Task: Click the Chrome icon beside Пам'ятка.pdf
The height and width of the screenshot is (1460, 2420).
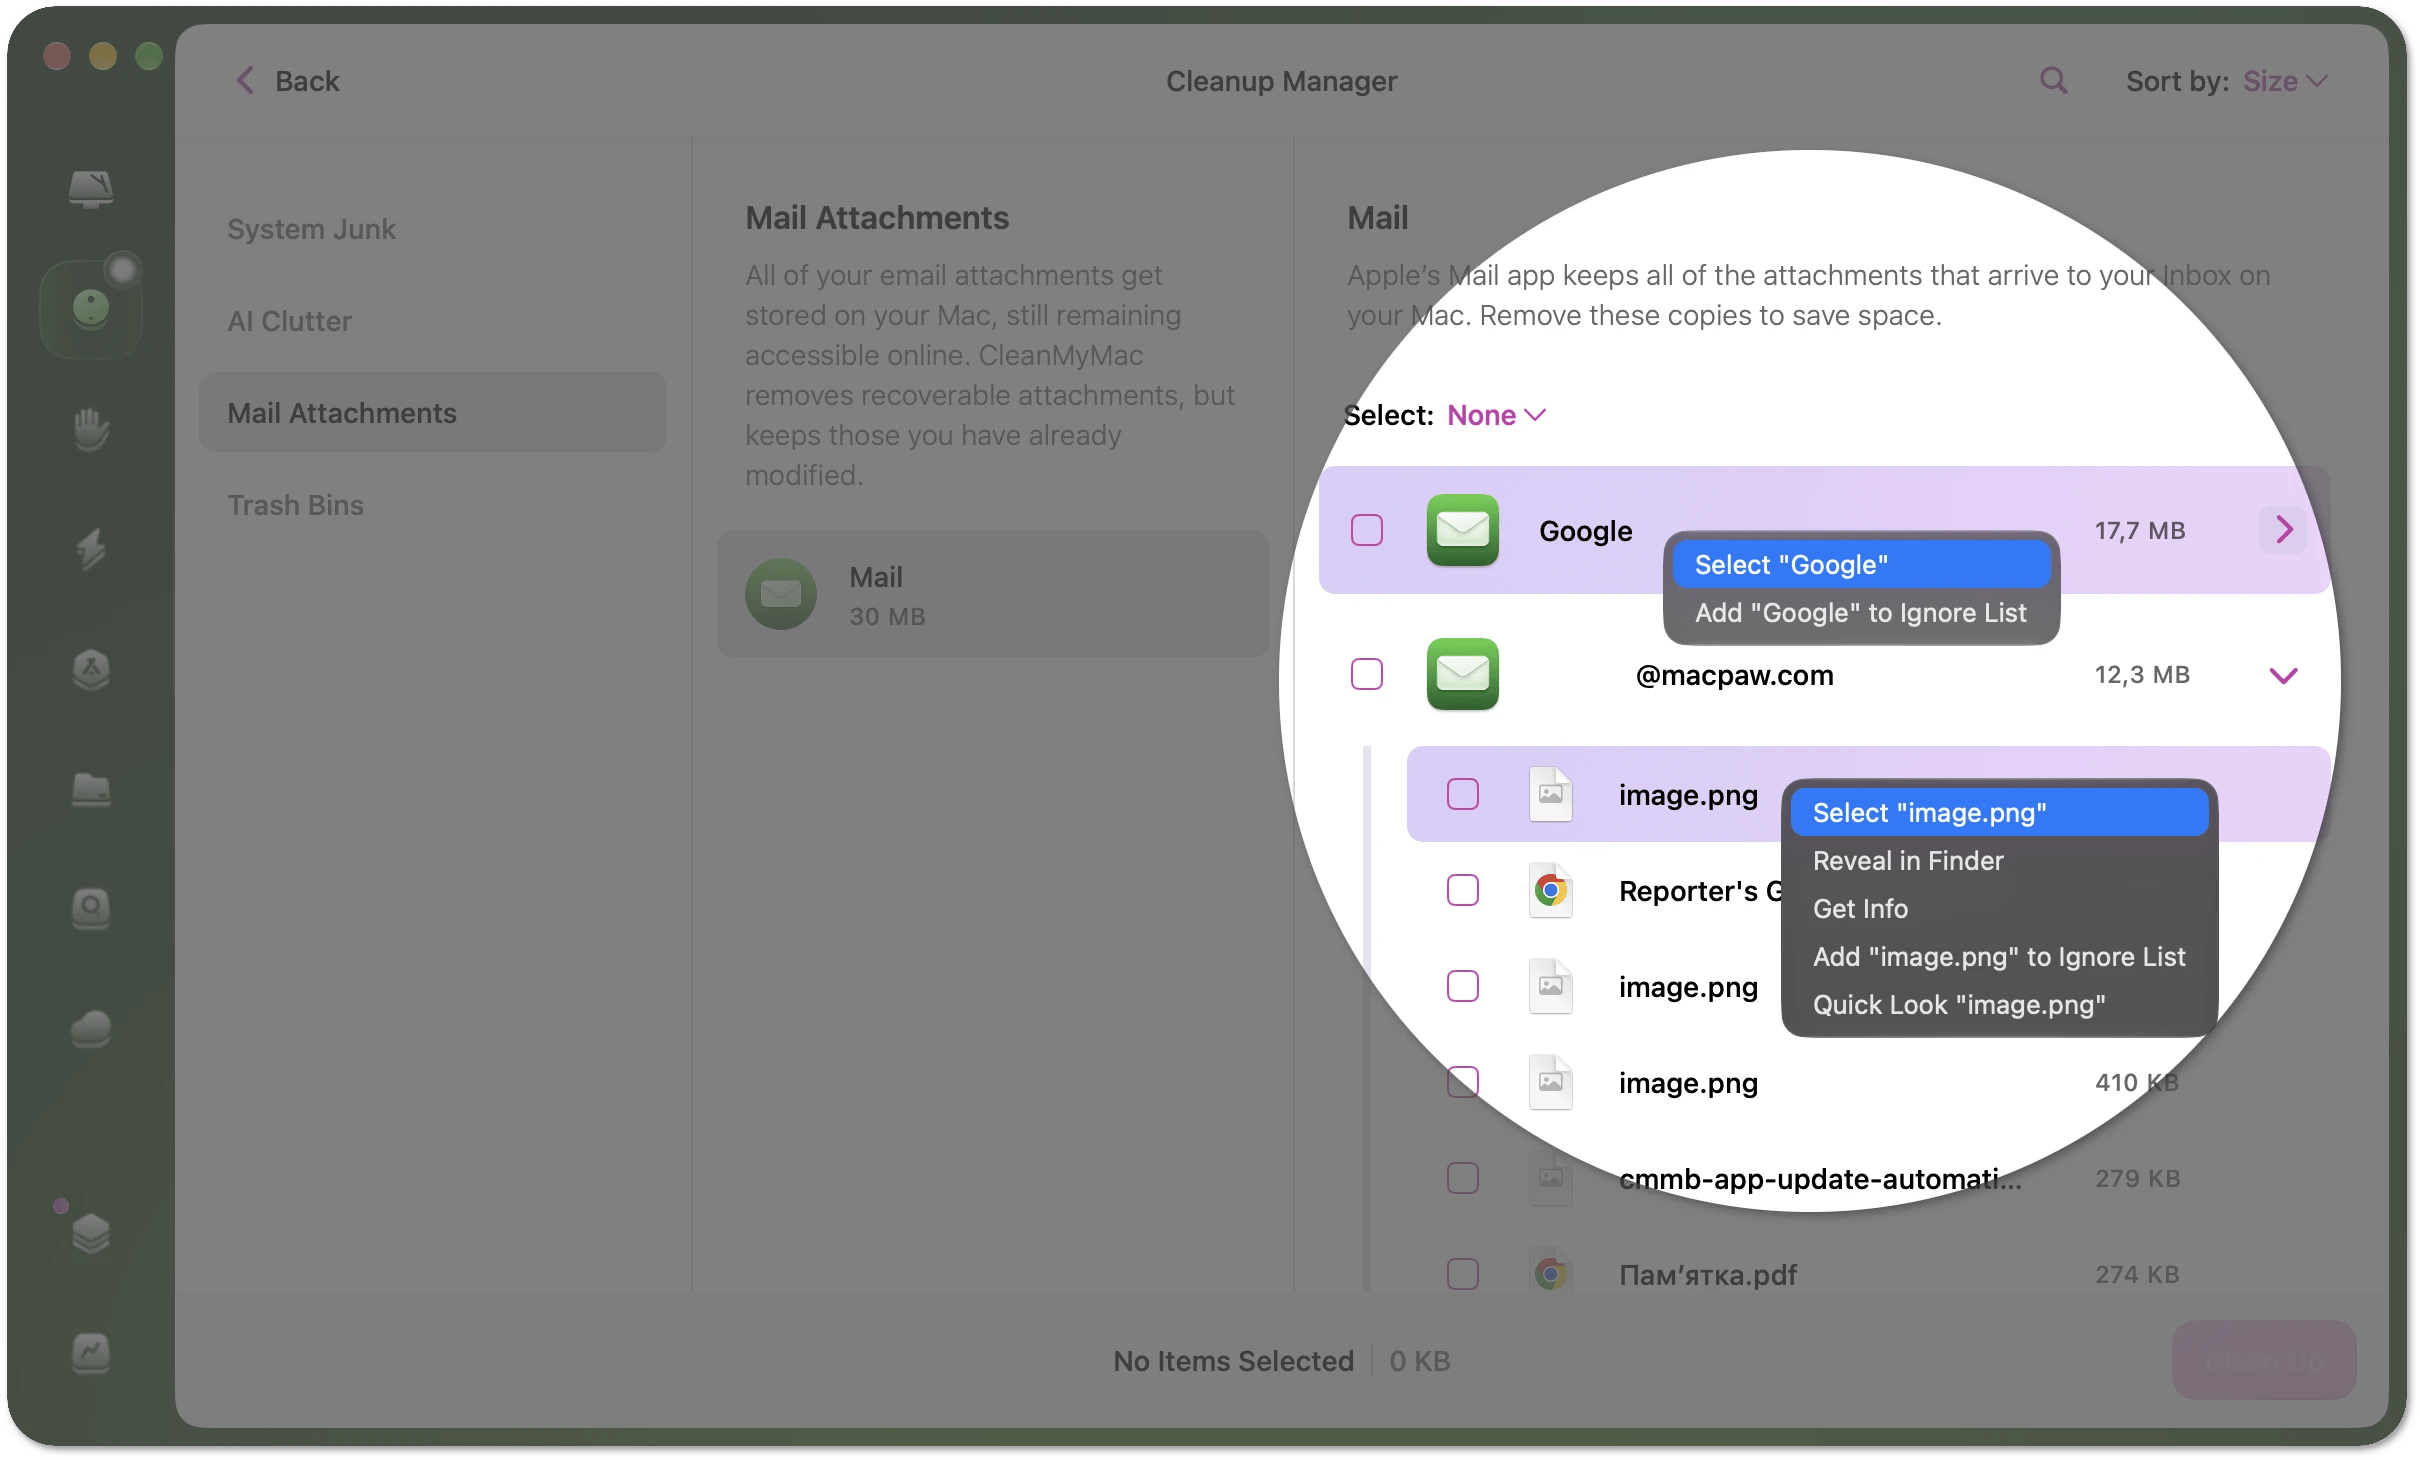Action: [x=1550, y=1274]
